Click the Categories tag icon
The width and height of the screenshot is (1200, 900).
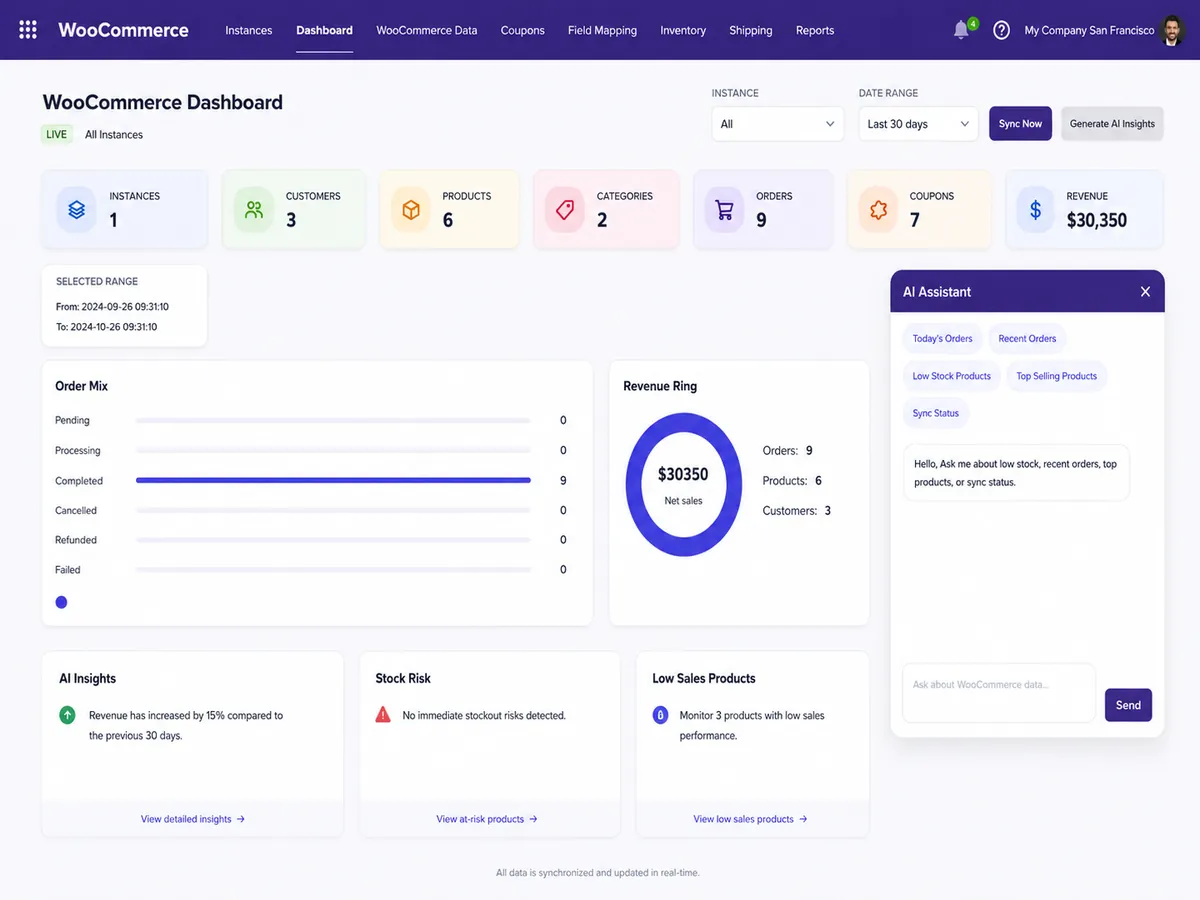tap(565, 210)
